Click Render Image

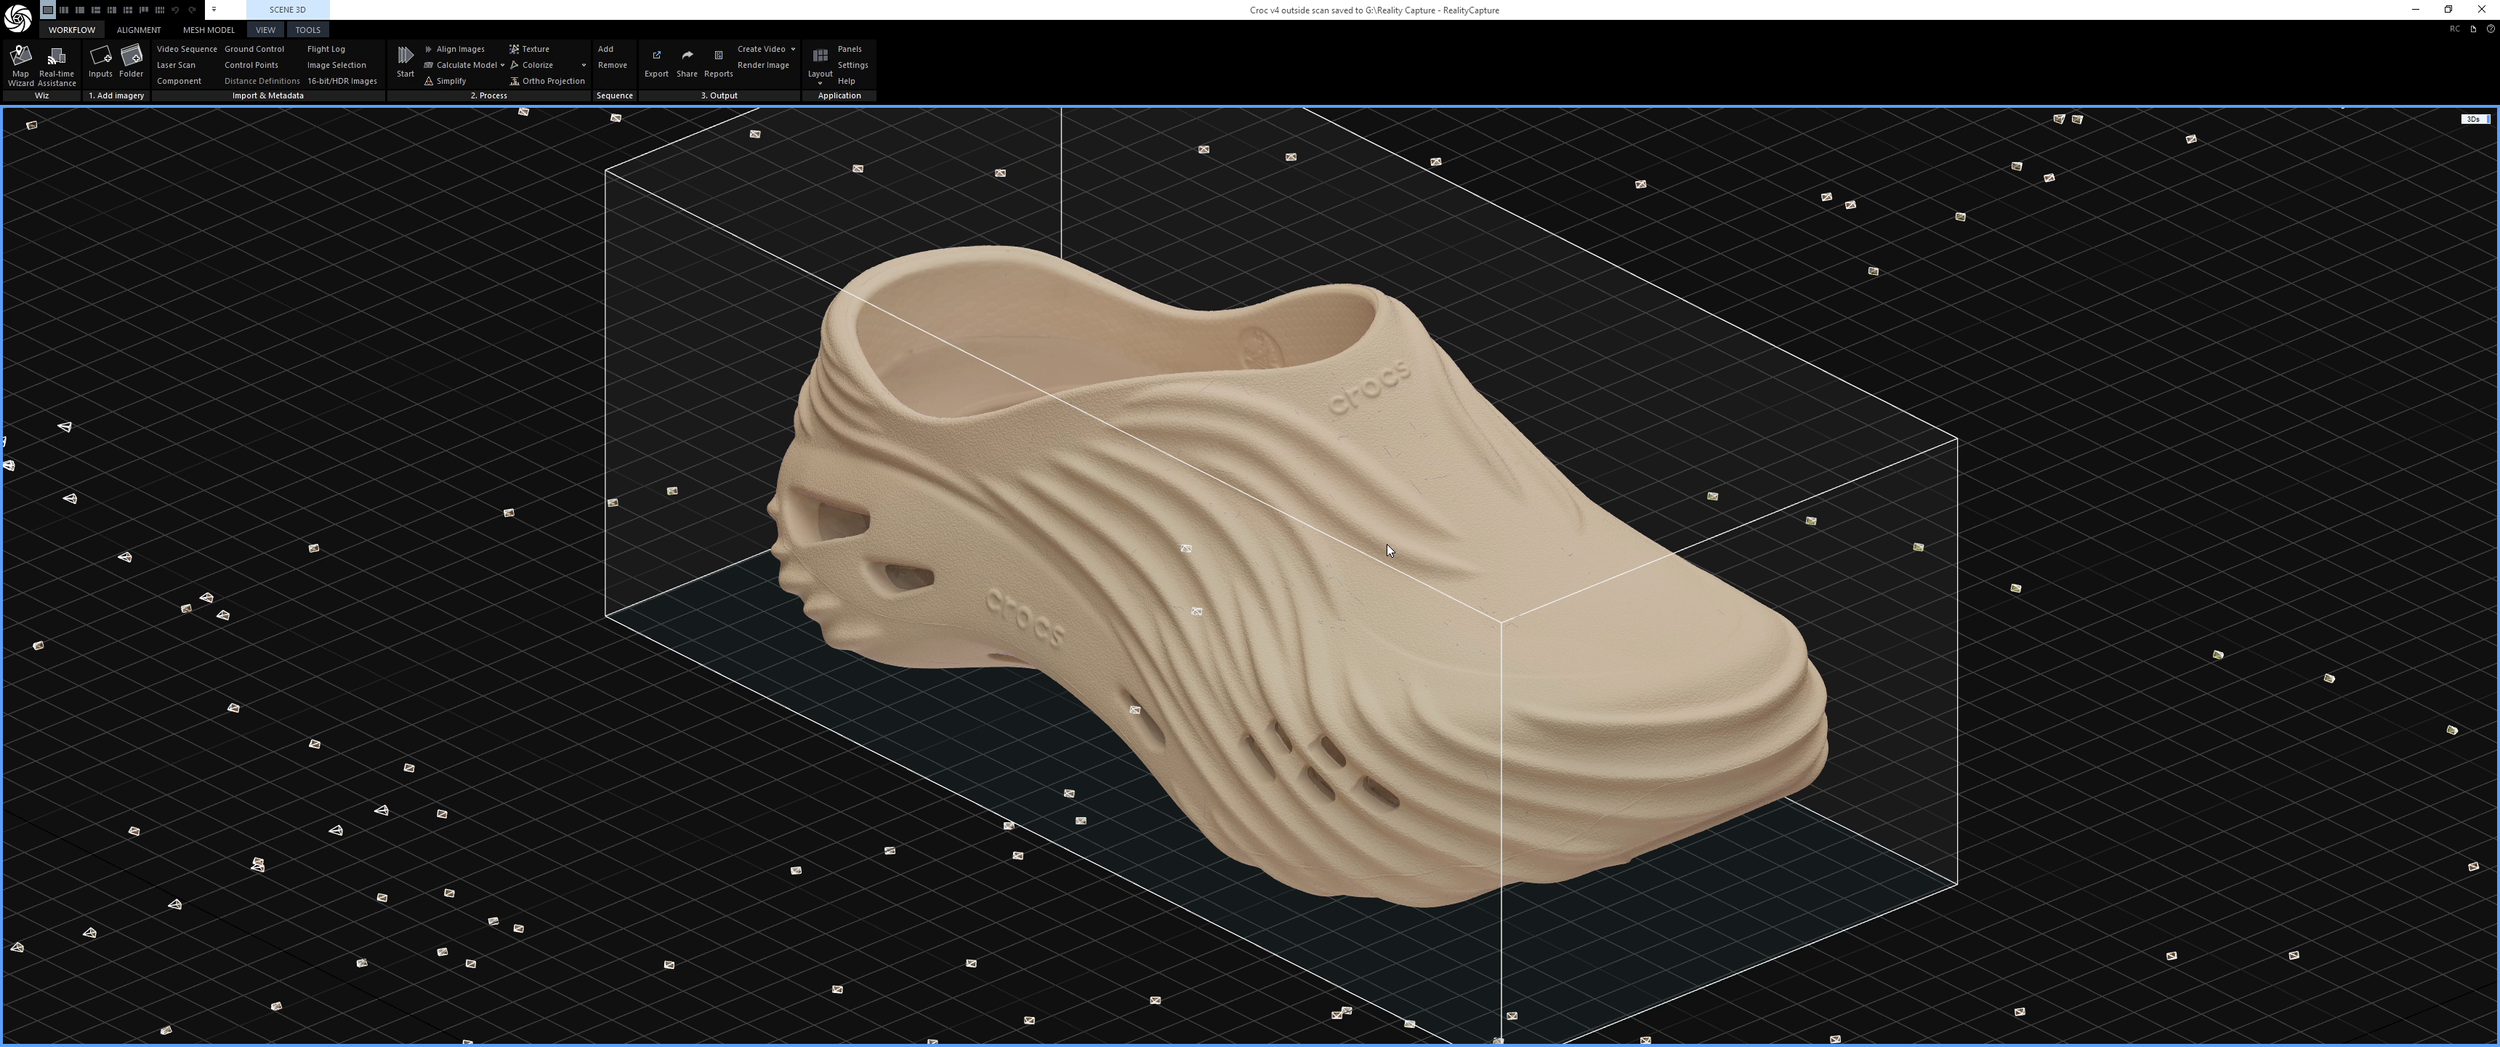[x=763, y=65]
